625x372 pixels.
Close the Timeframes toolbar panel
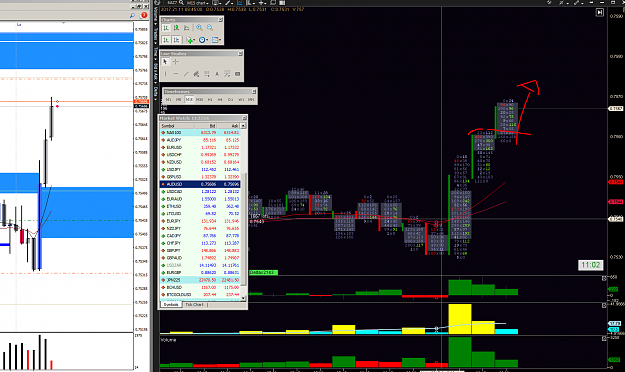[254, 91]
